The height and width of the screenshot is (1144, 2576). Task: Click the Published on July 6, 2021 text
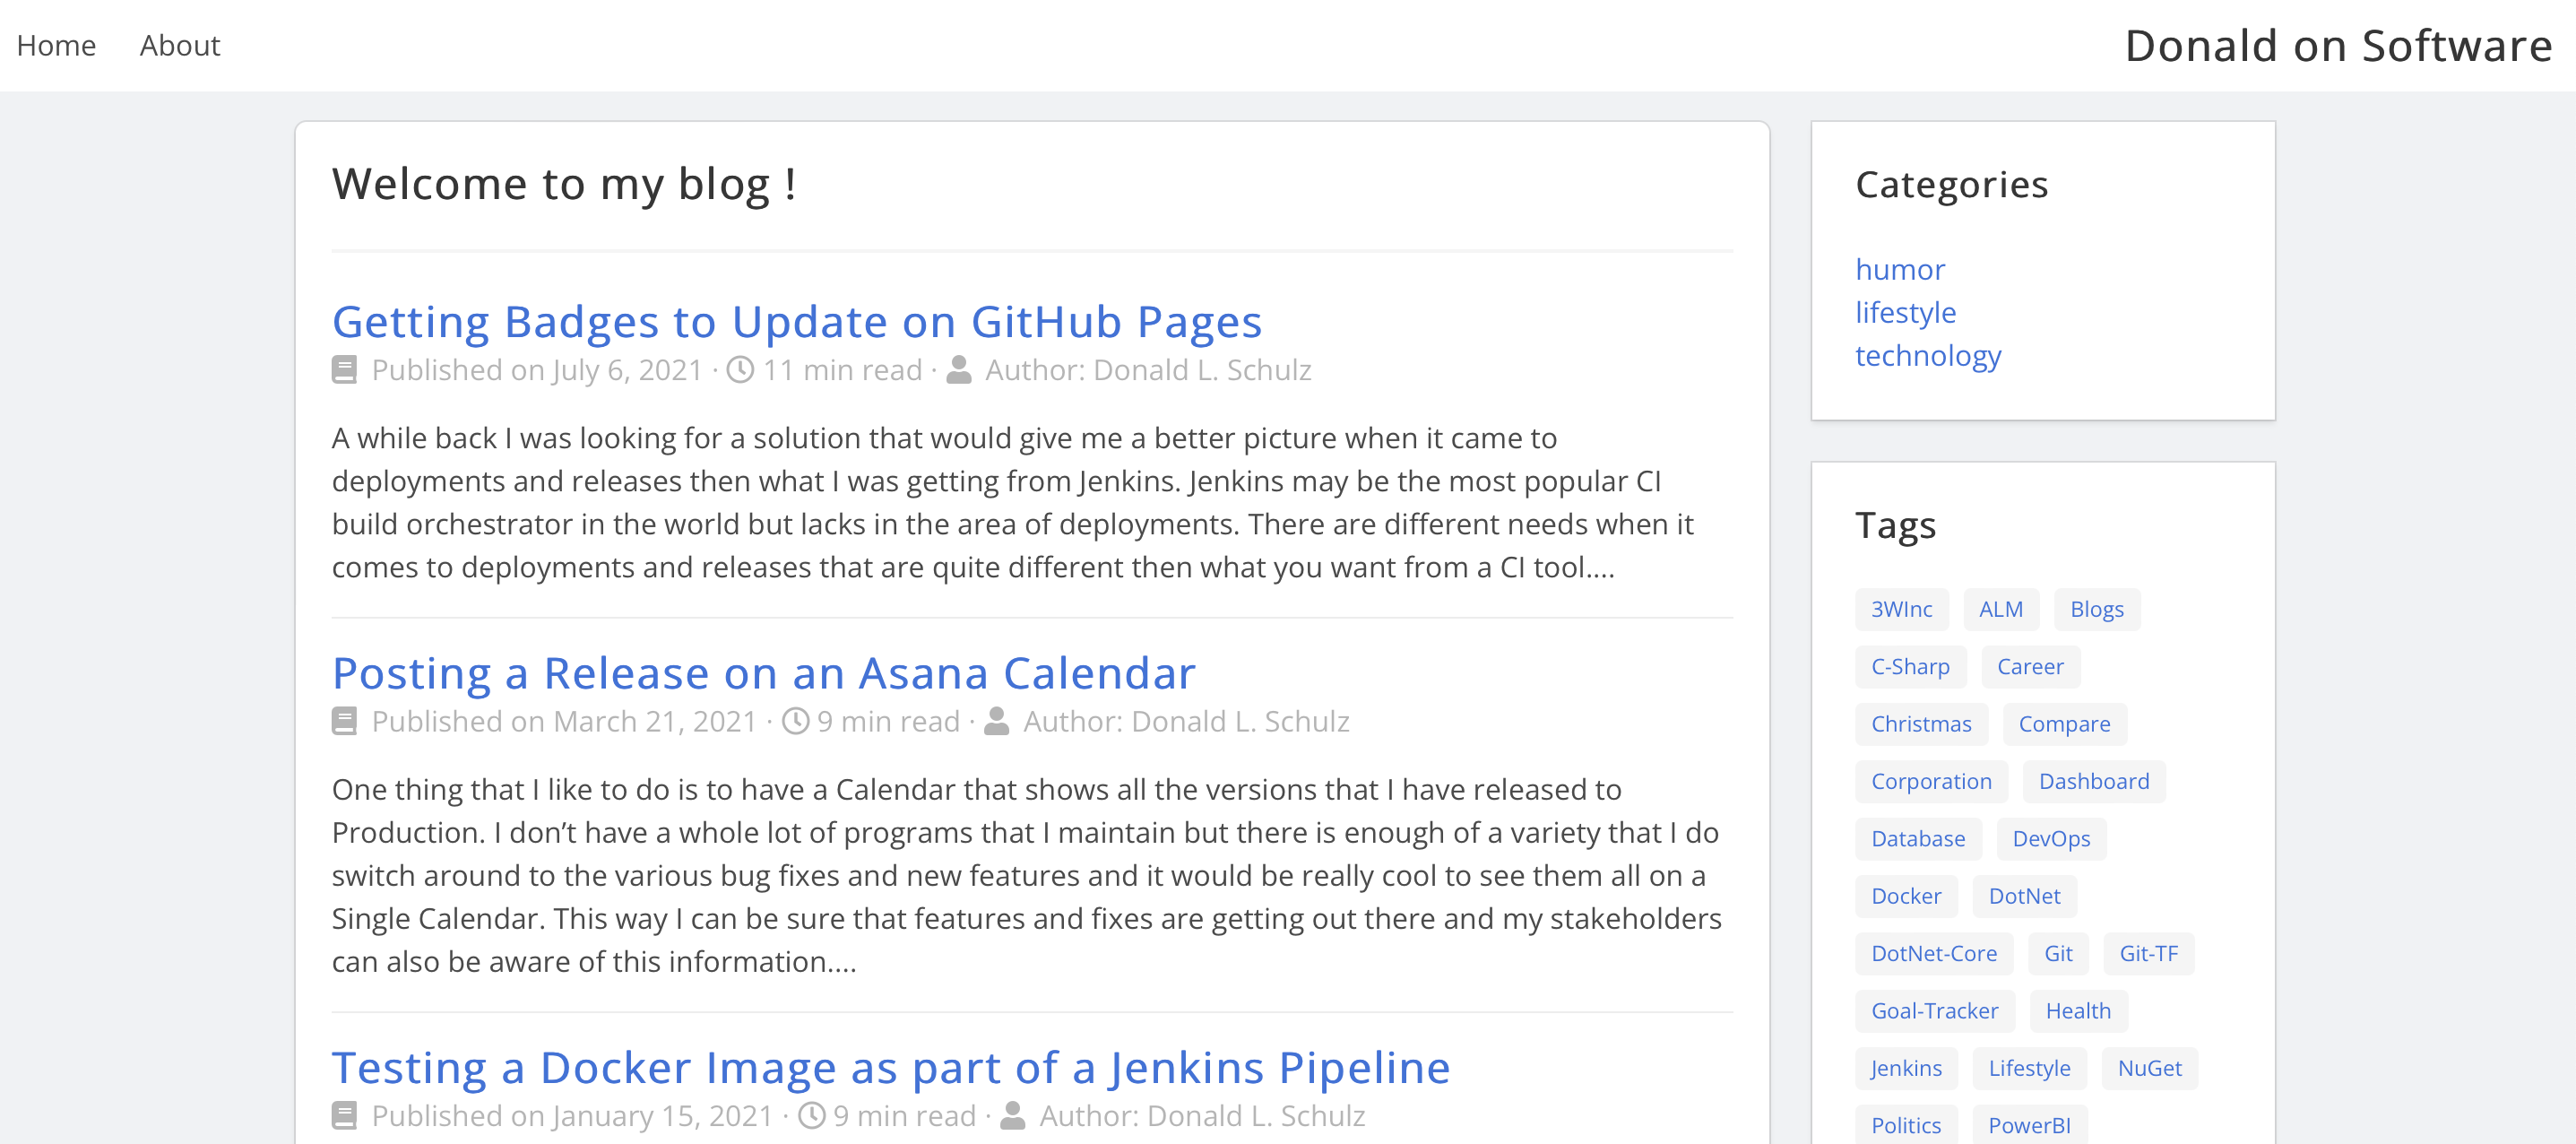coord(537,370)
